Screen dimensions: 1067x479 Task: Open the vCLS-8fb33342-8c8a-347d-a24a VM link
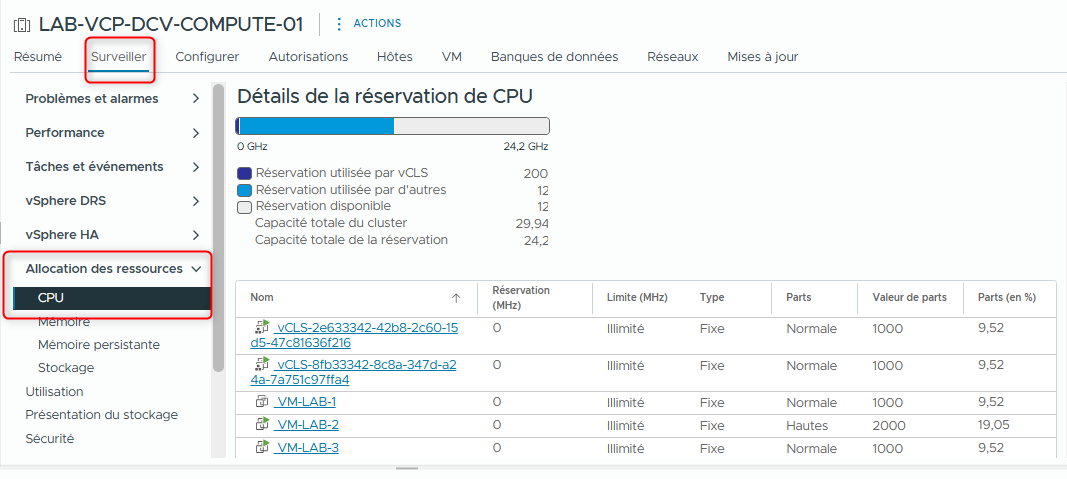tap(353, 371)
